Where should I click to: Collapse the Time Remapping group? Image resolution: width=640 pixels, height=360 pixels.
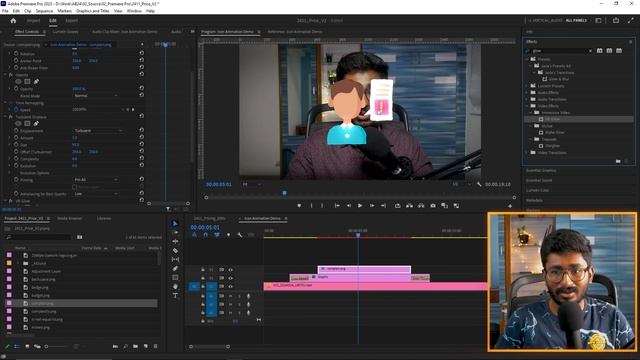(6, 103)
